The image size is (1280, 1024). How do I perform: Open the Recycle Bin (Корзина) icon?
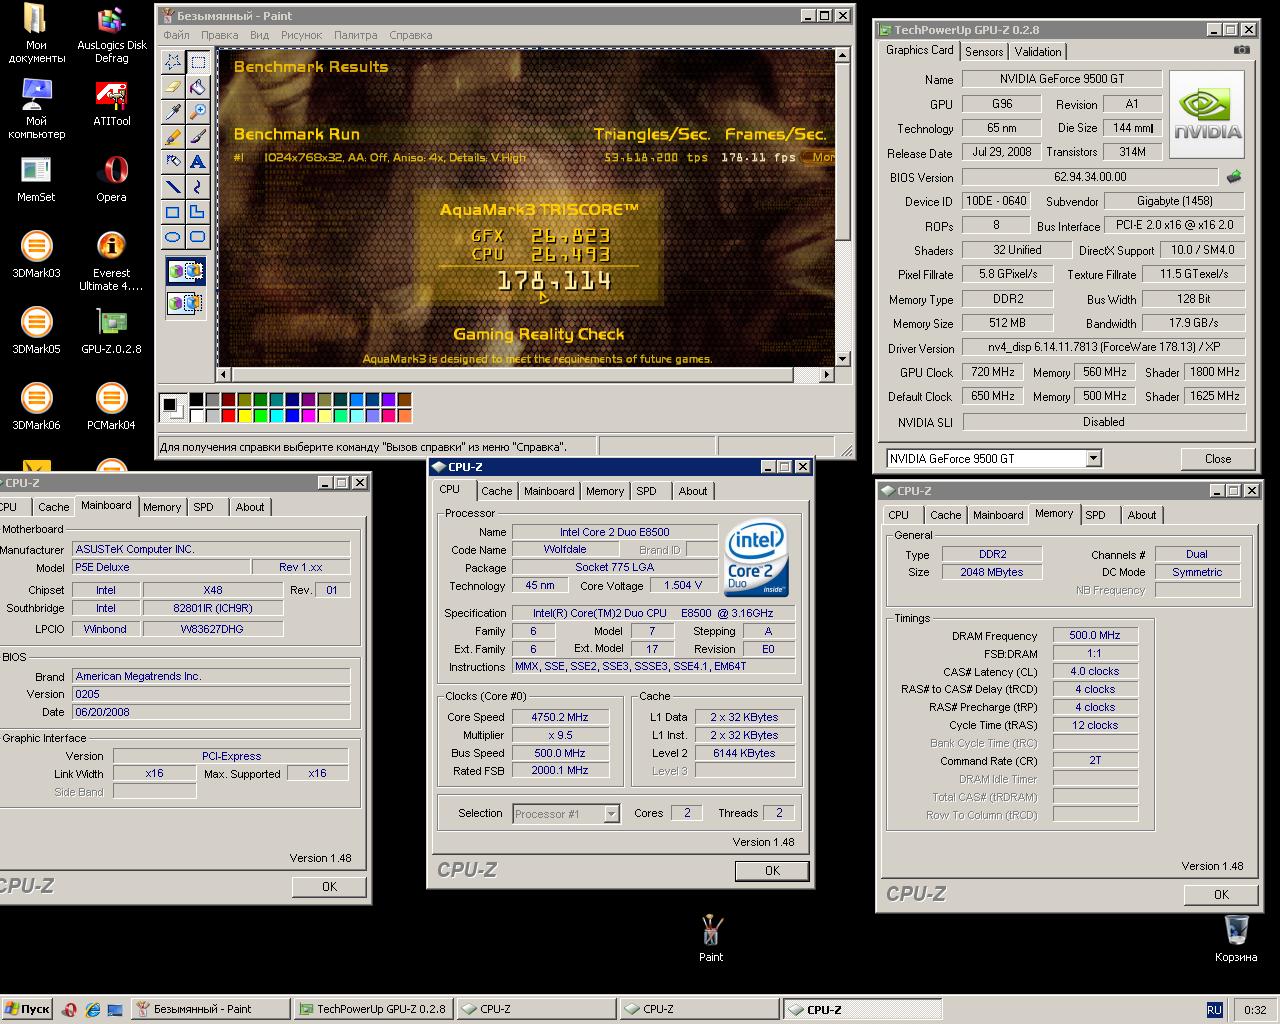coord(1236,938)
